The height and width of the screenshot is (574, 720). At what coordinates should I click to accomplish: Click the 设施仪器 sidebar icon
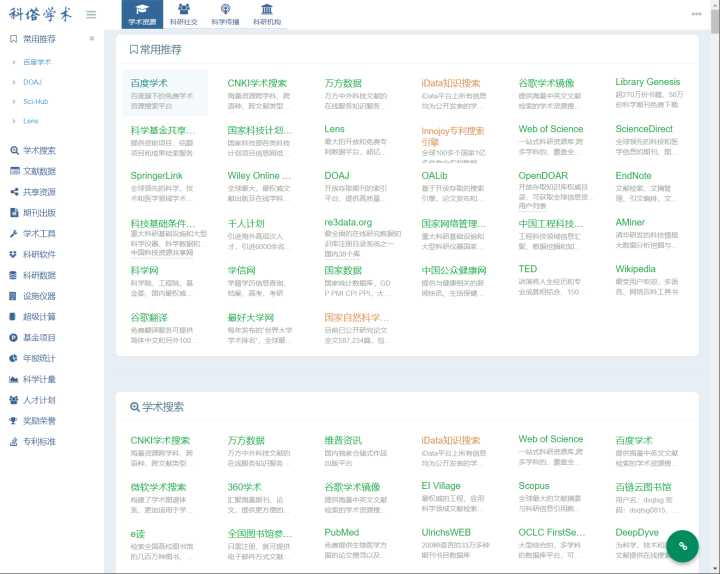click(x=13, y=296)
